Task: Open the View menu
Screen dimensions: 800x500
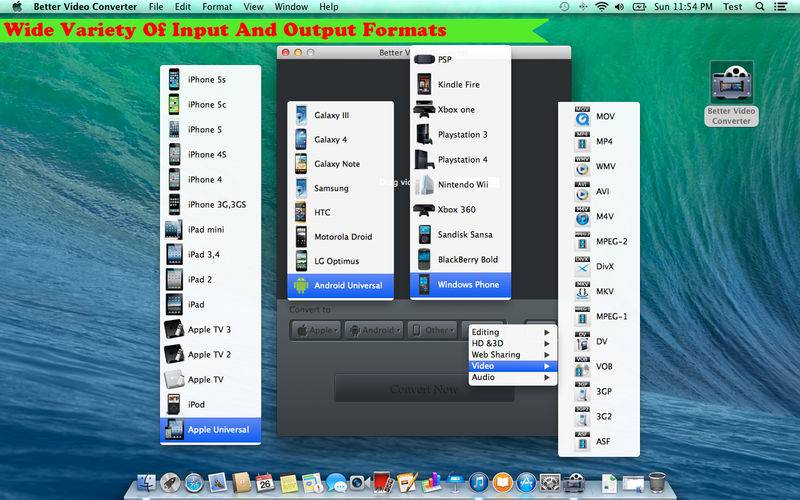Action: [254, 7]
